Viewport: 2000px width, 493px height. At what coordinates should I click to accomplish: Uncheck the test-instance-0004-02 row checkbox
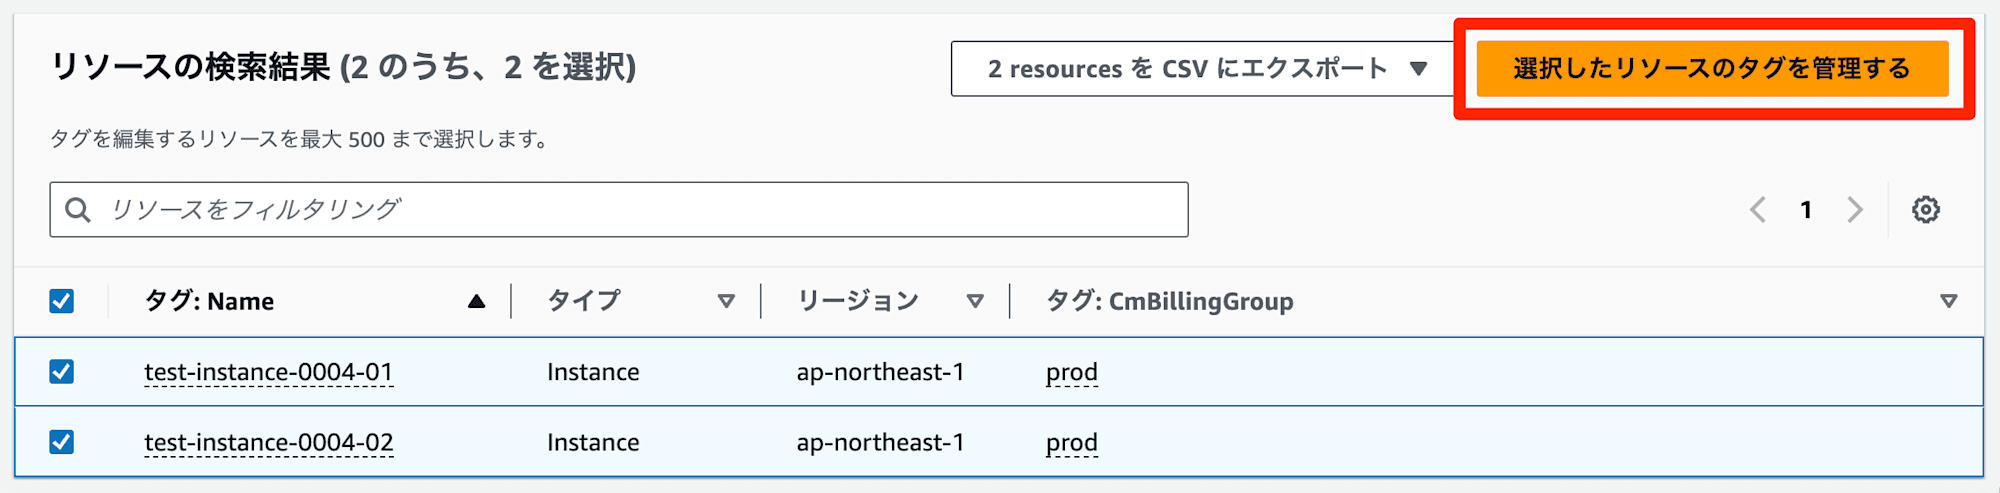click(62, 442)
